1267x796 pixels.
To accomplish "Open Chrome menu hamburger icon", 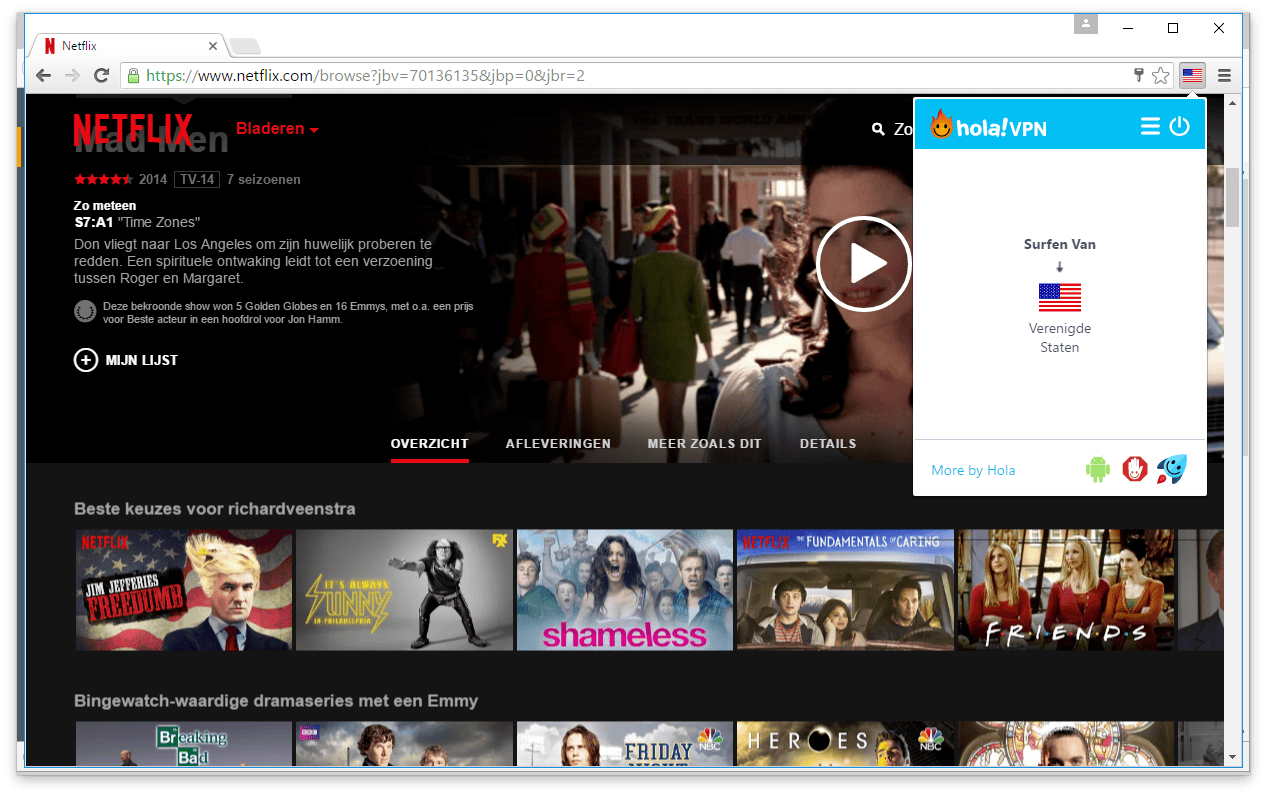I will pos(1224,75).
